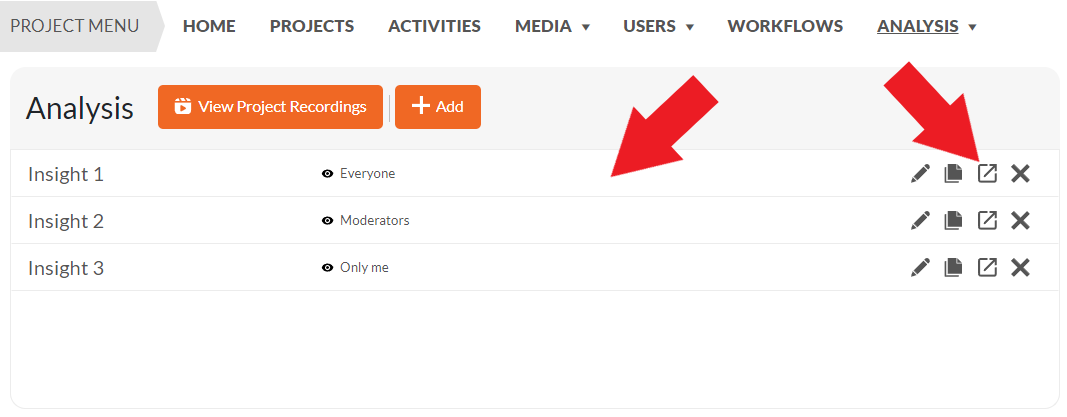This screenshot has height=417, width=1067.
Task: Open the WORKFLOWS menu item
Action: pos(785,27)
